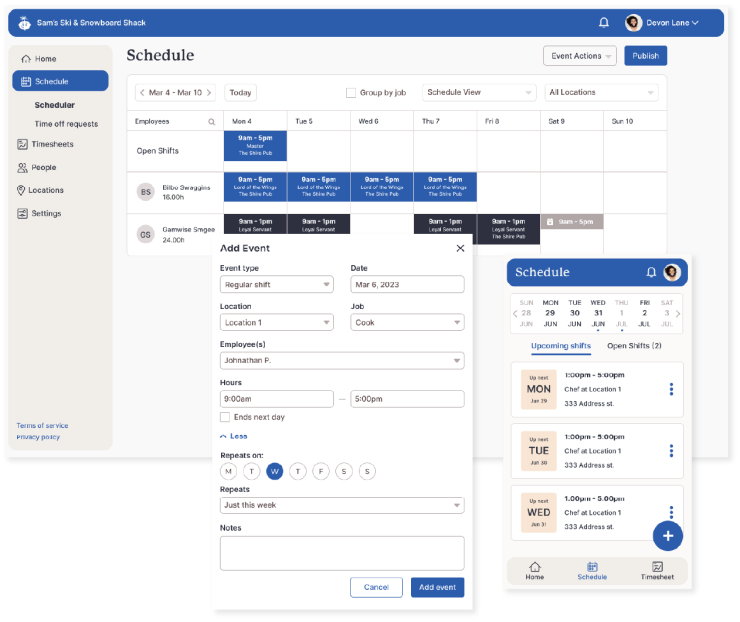
Task: Close the Add Event dialog
Action: click(x=460, y=248)
